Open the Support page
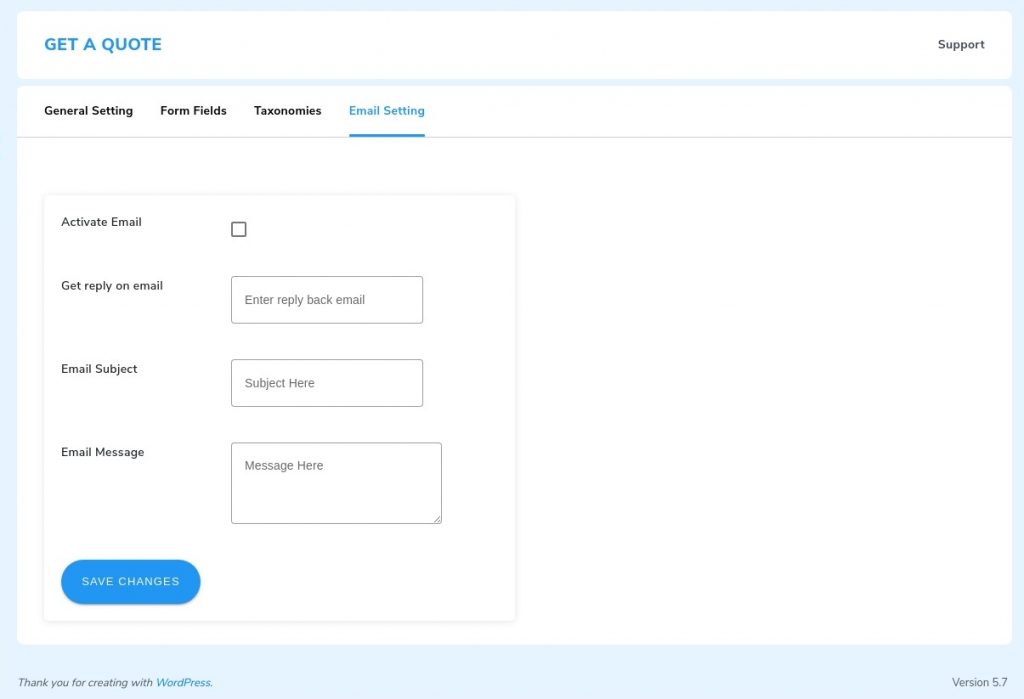The height and width of the screenshot is (699, 1024). [960, 44]
